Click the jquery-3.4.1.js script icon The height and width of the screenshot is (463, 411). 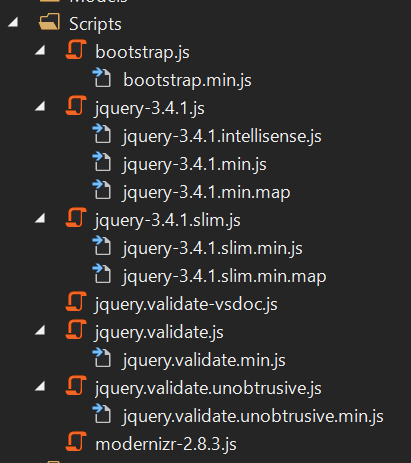point(76,106)
